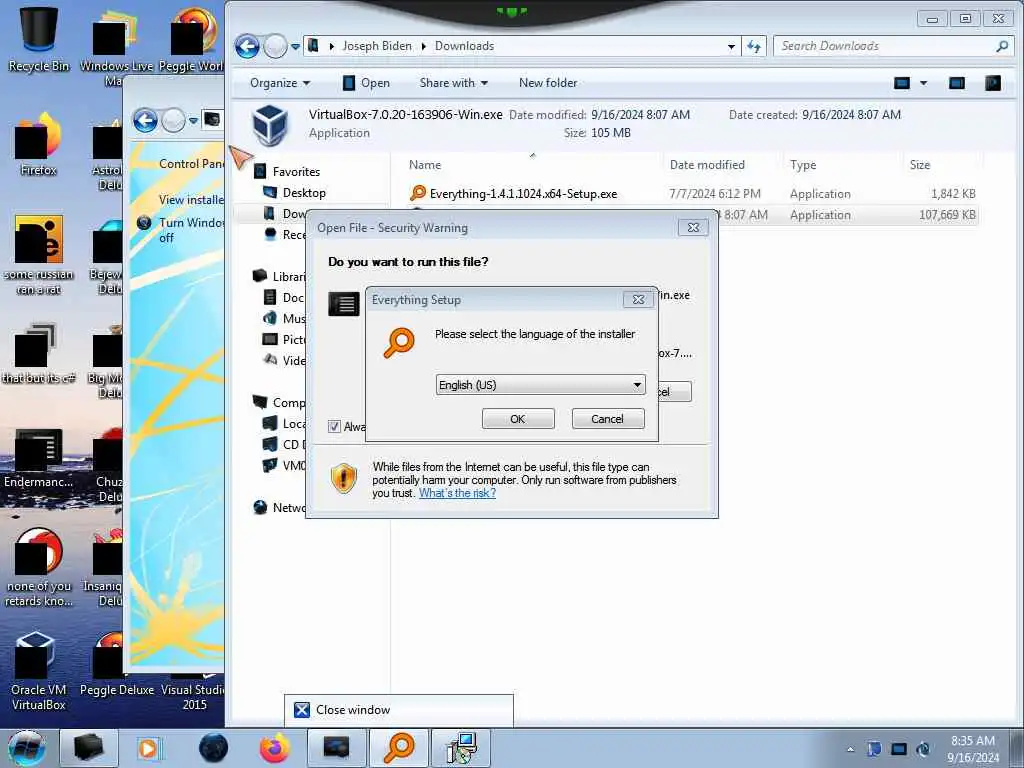Open the English (US) language dropdown
1024x768 pixels.
tap(540, 385)
